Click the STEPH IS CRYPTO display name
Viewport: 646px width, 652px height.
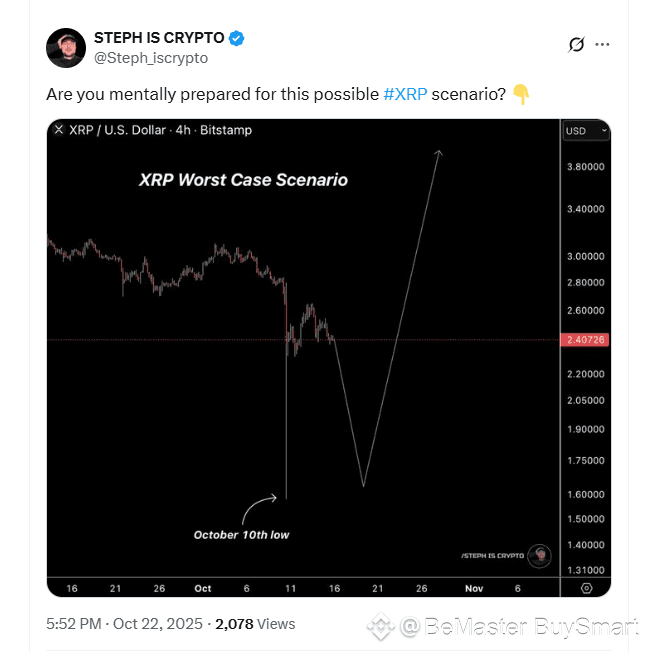tap(159, 38)
